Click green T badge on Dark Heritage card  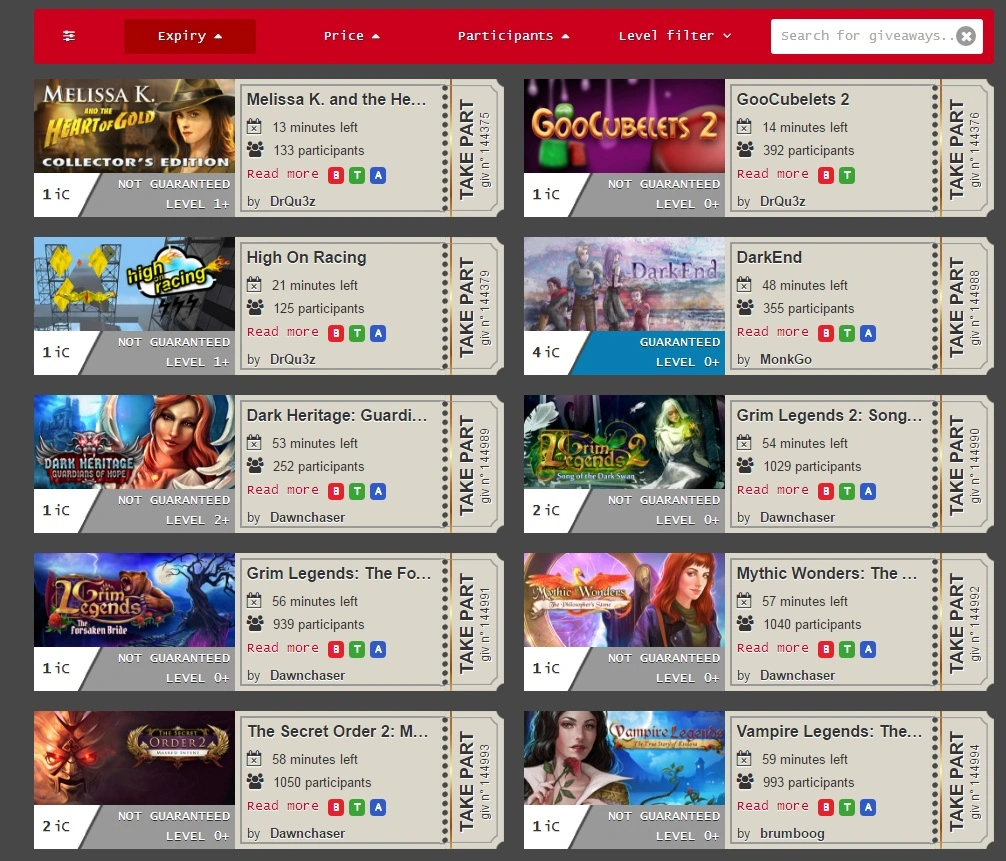(x=357, y=491)
